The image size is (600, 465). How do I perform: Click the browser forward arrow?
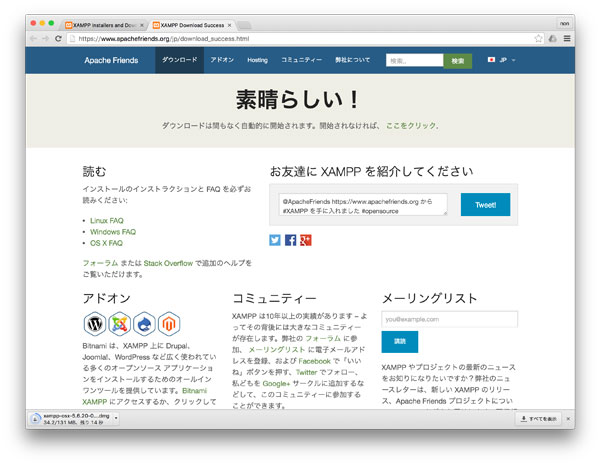pyautogui.click(x=46, y=39)
